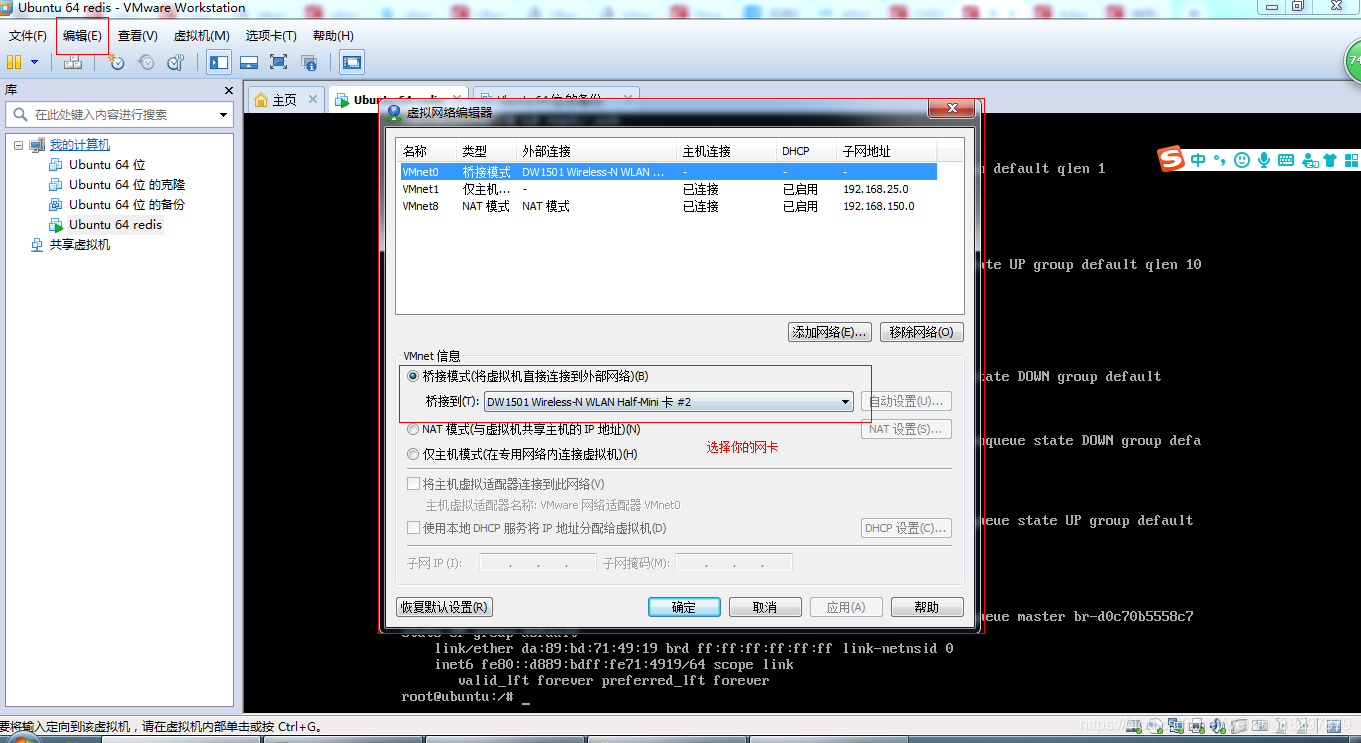Click the 添加网络(E)... button
This screenshot has width=1361, height=743.
pyautogui.click(x=830, y=332)
